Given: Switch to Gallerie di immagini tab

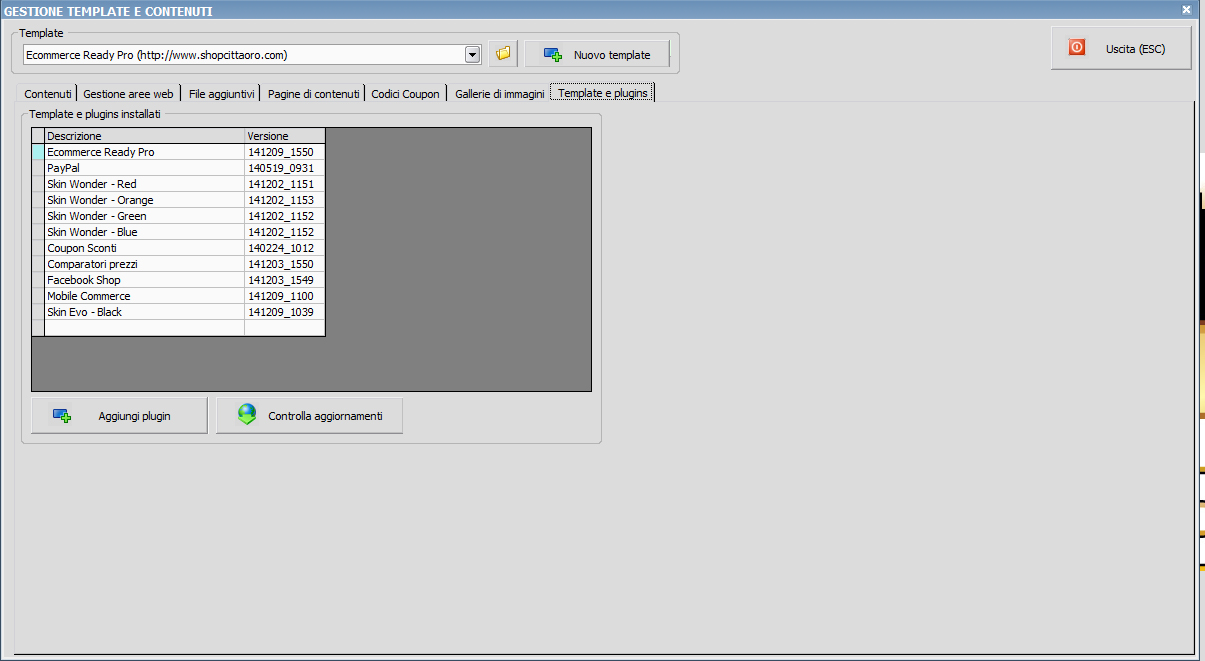Looking at the screenshot, I should point(500,94).
